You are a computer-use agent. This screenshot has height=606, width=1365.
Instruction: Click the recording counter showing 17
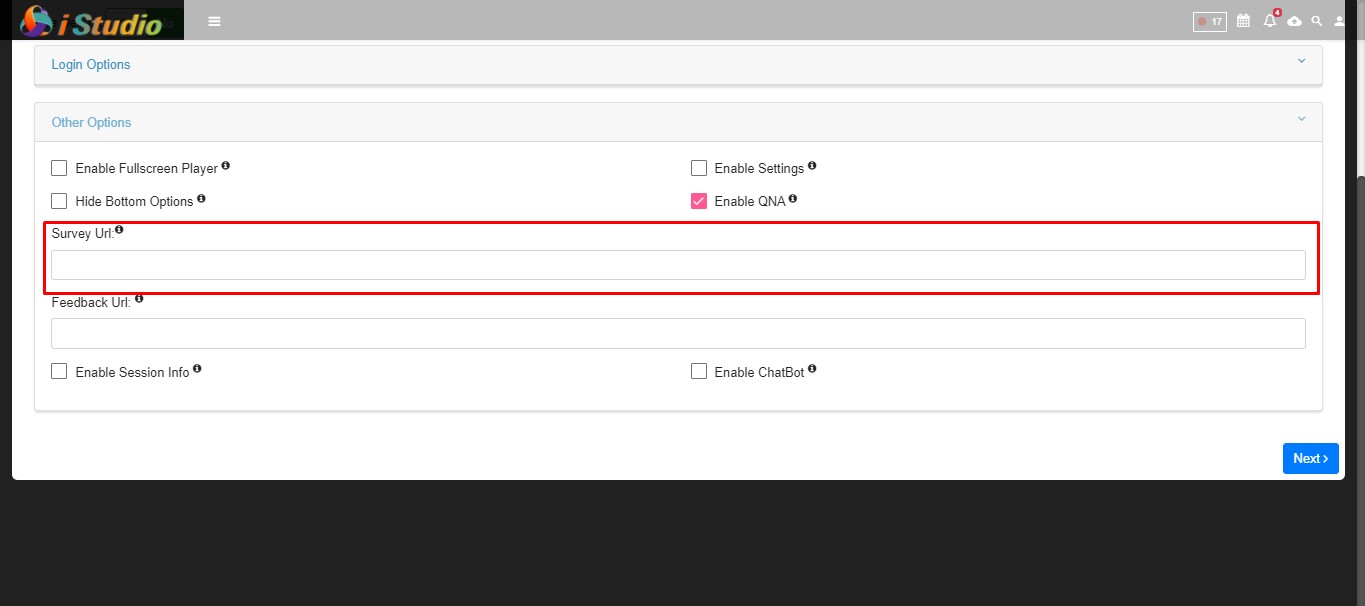1210,21
